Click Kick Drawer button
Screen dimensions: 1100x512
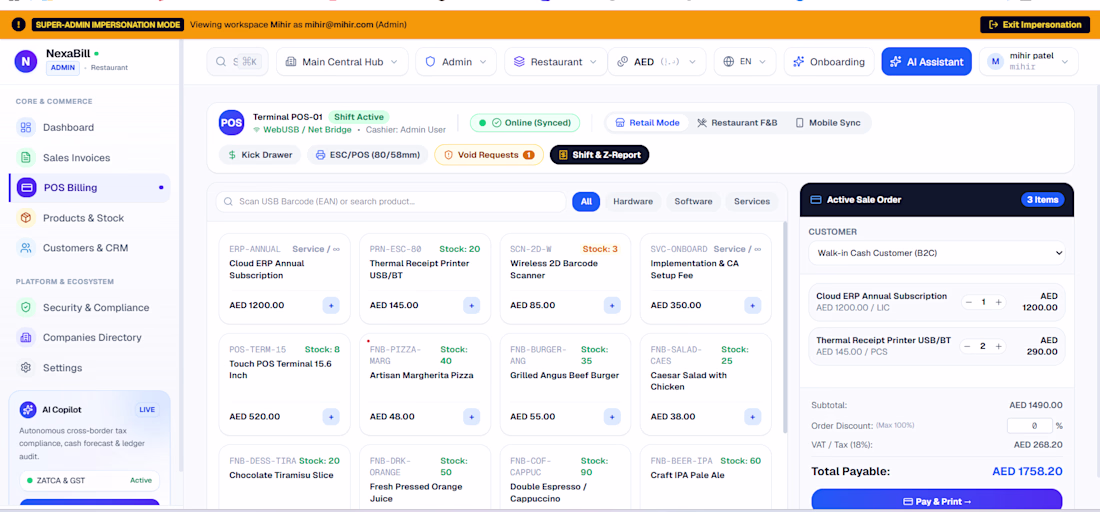(x=260, y=155)
